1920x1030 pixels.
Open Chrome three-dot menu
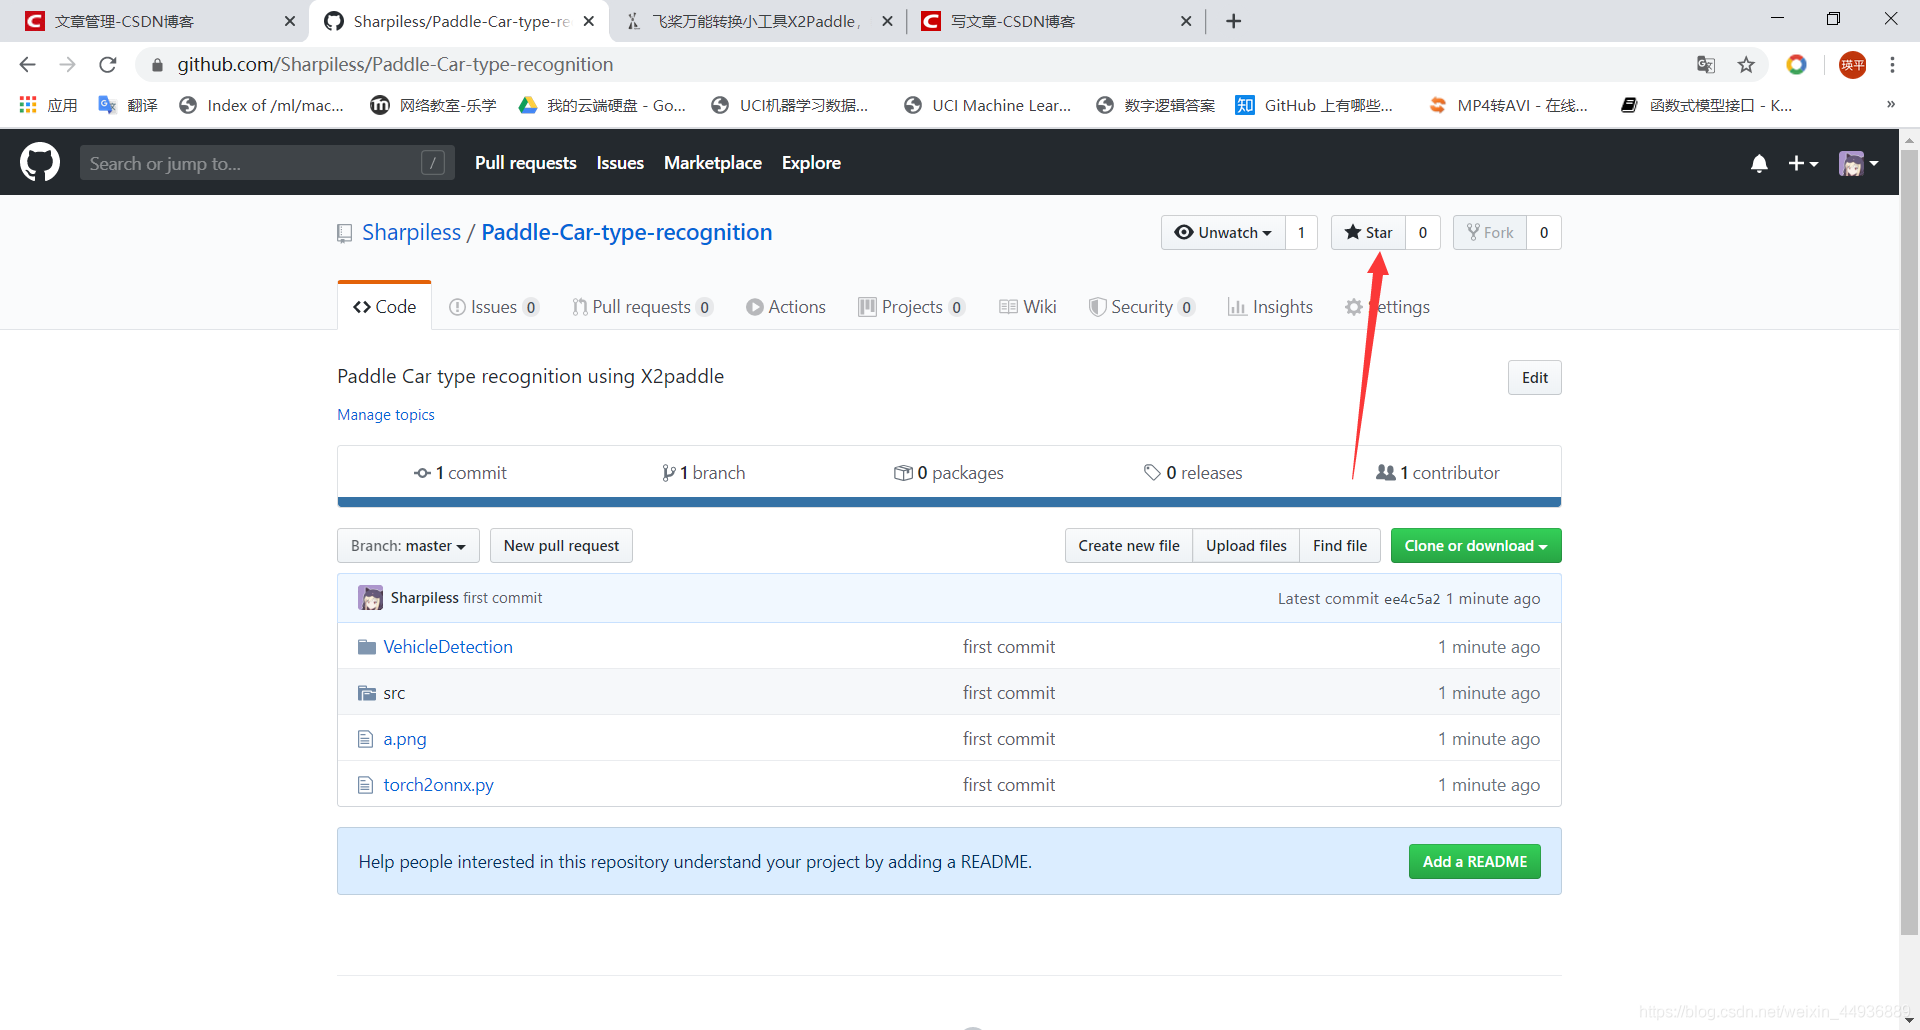1892,65
